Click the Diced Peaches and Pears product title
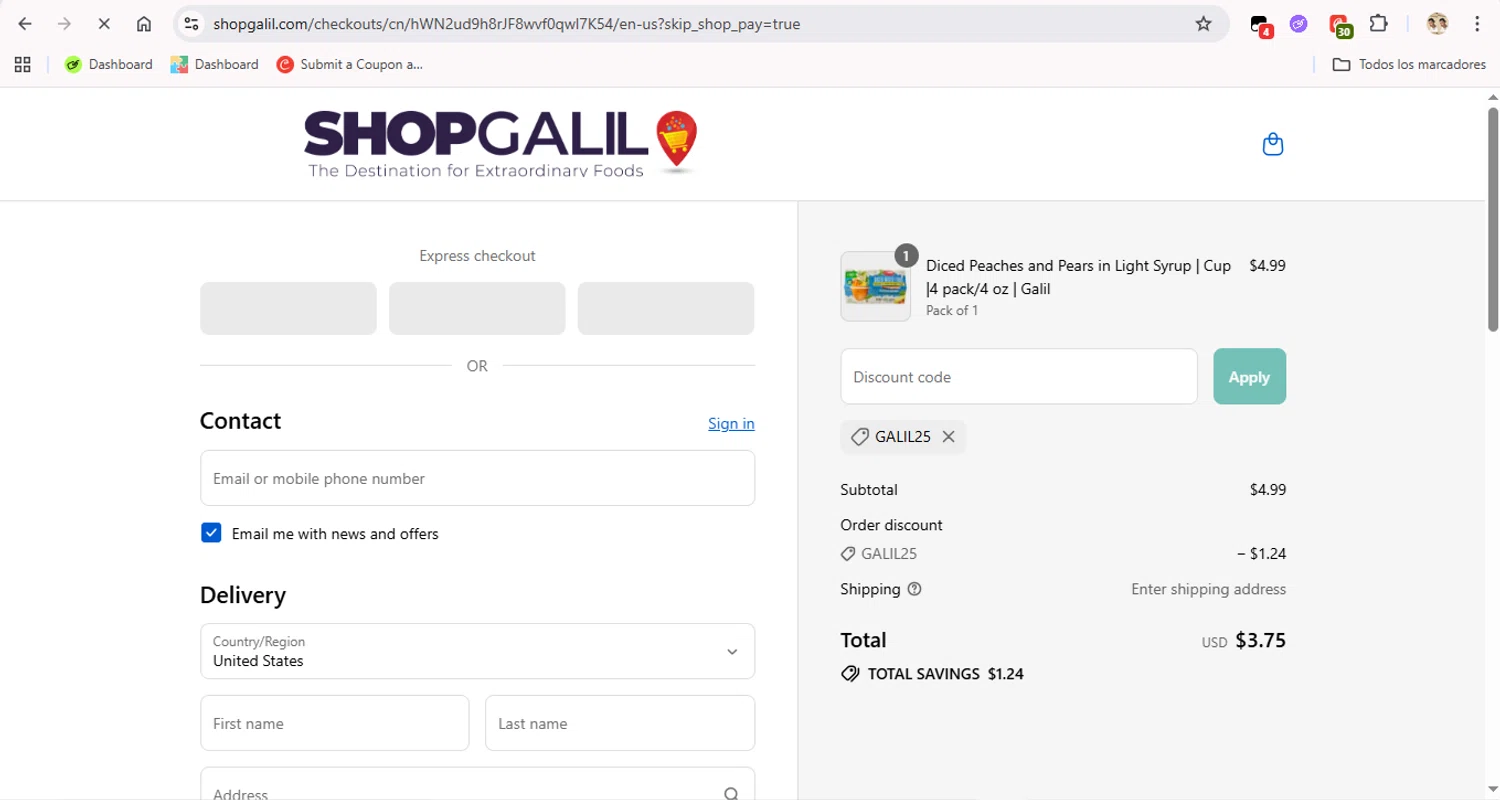Screen dimensions: 1500x800 (x=1078, y=277)
